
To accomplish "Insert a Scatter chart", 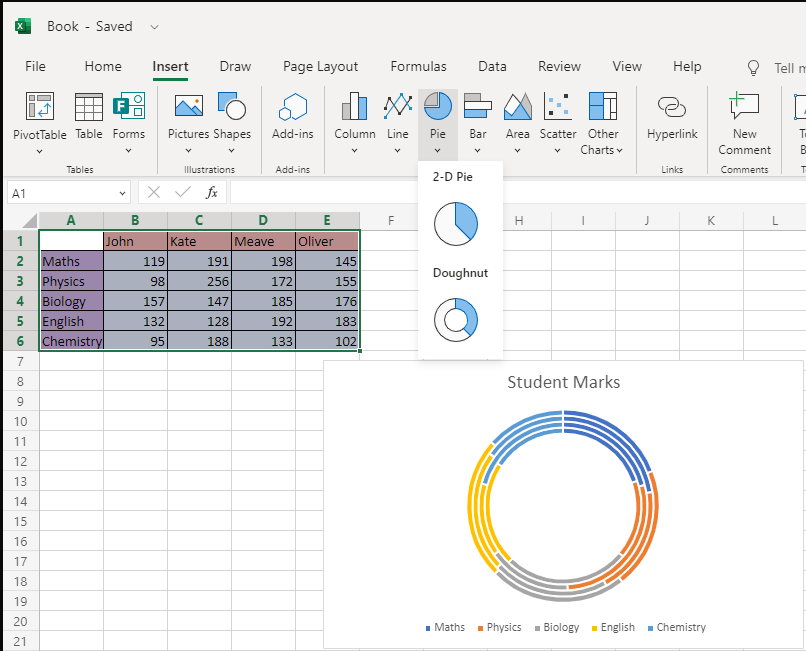I will [558, 115].
